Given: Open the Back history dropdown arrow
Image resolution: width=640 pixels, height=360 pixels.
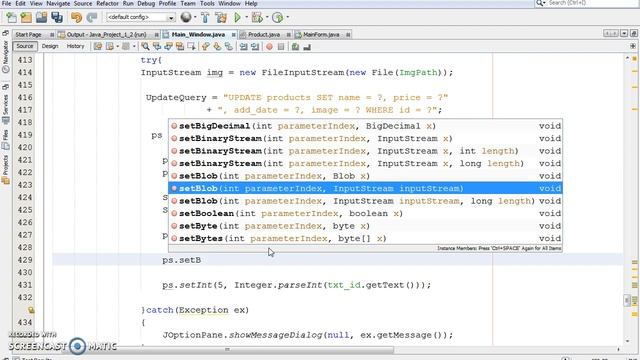Looking at the screenshot, I should [x=118, y=47].
